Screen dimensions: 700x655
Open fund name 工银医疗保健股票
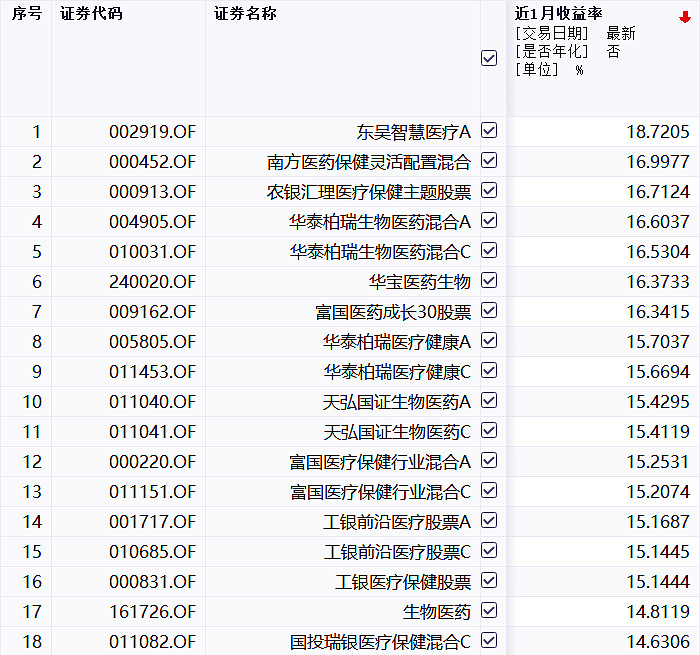pyautogui.click(x=403, y=582)
